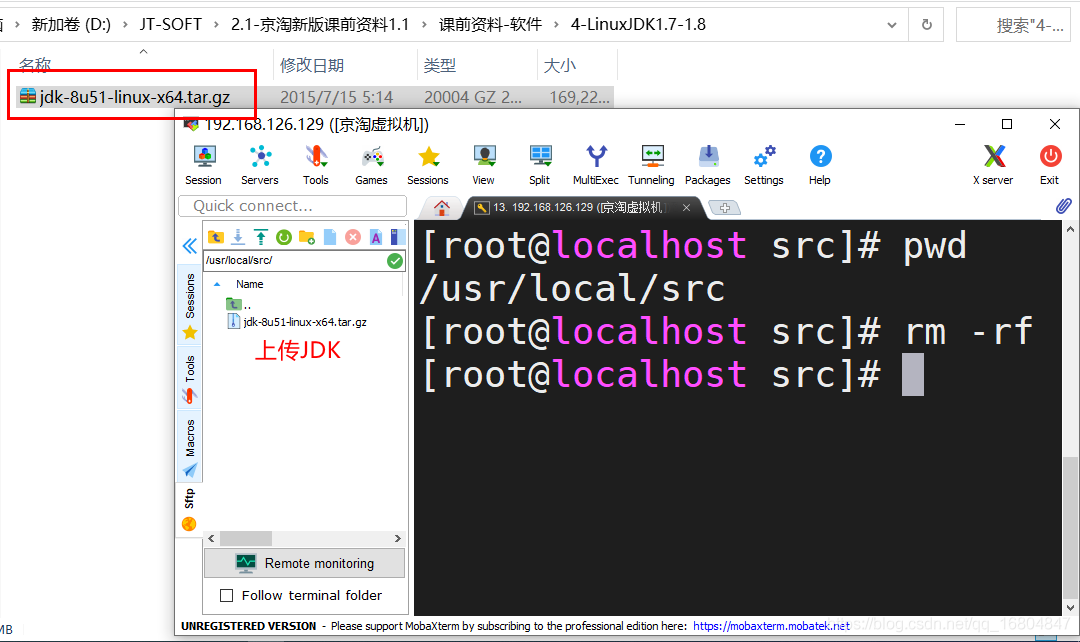This screenshot has height=642, width=1080.
Task: Click JT-SOFT in Explorer breadcrumb
Action: [x=170, y=25]
